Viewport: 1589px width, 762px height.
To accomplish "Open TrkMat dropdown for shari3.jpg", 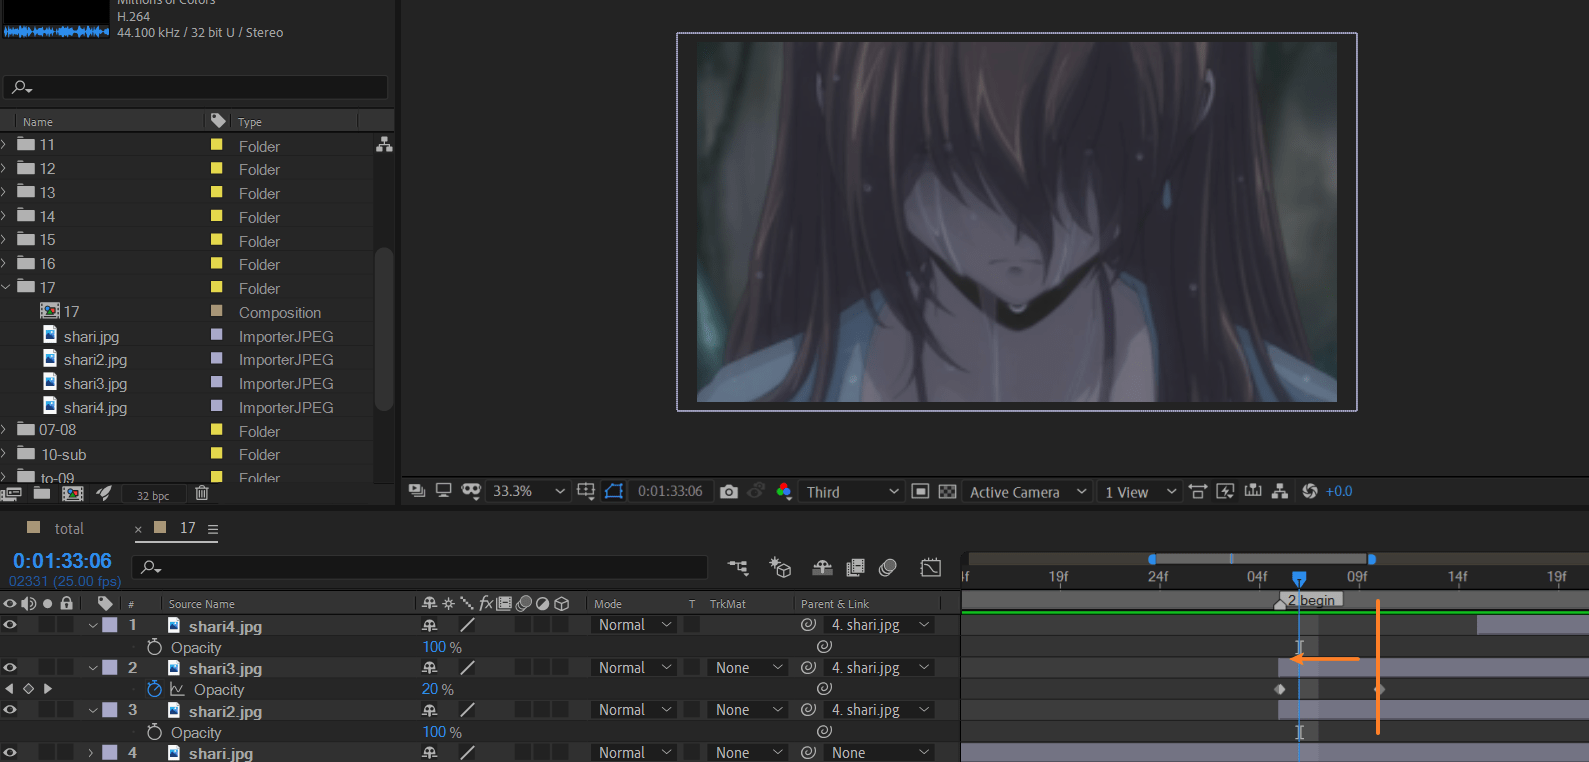I will (749, 668).
